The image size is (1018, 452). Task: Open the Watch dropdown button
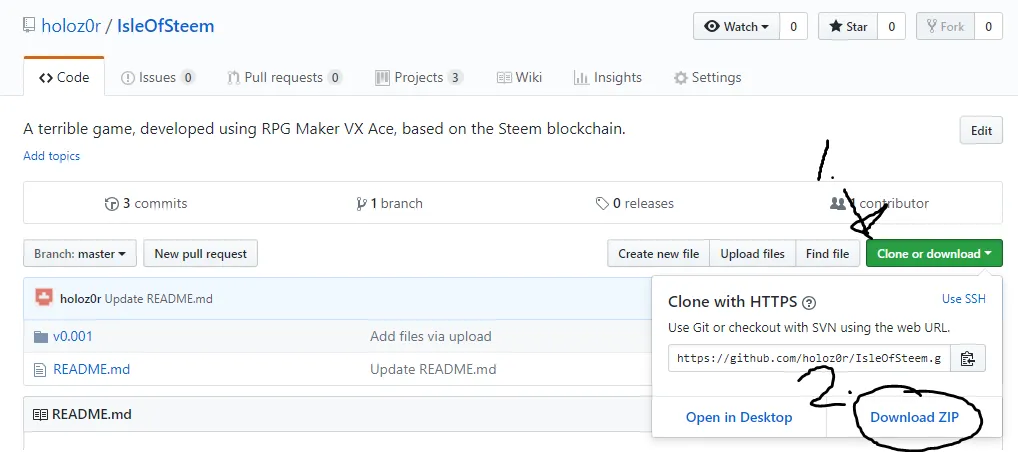(x=736, y=27)
